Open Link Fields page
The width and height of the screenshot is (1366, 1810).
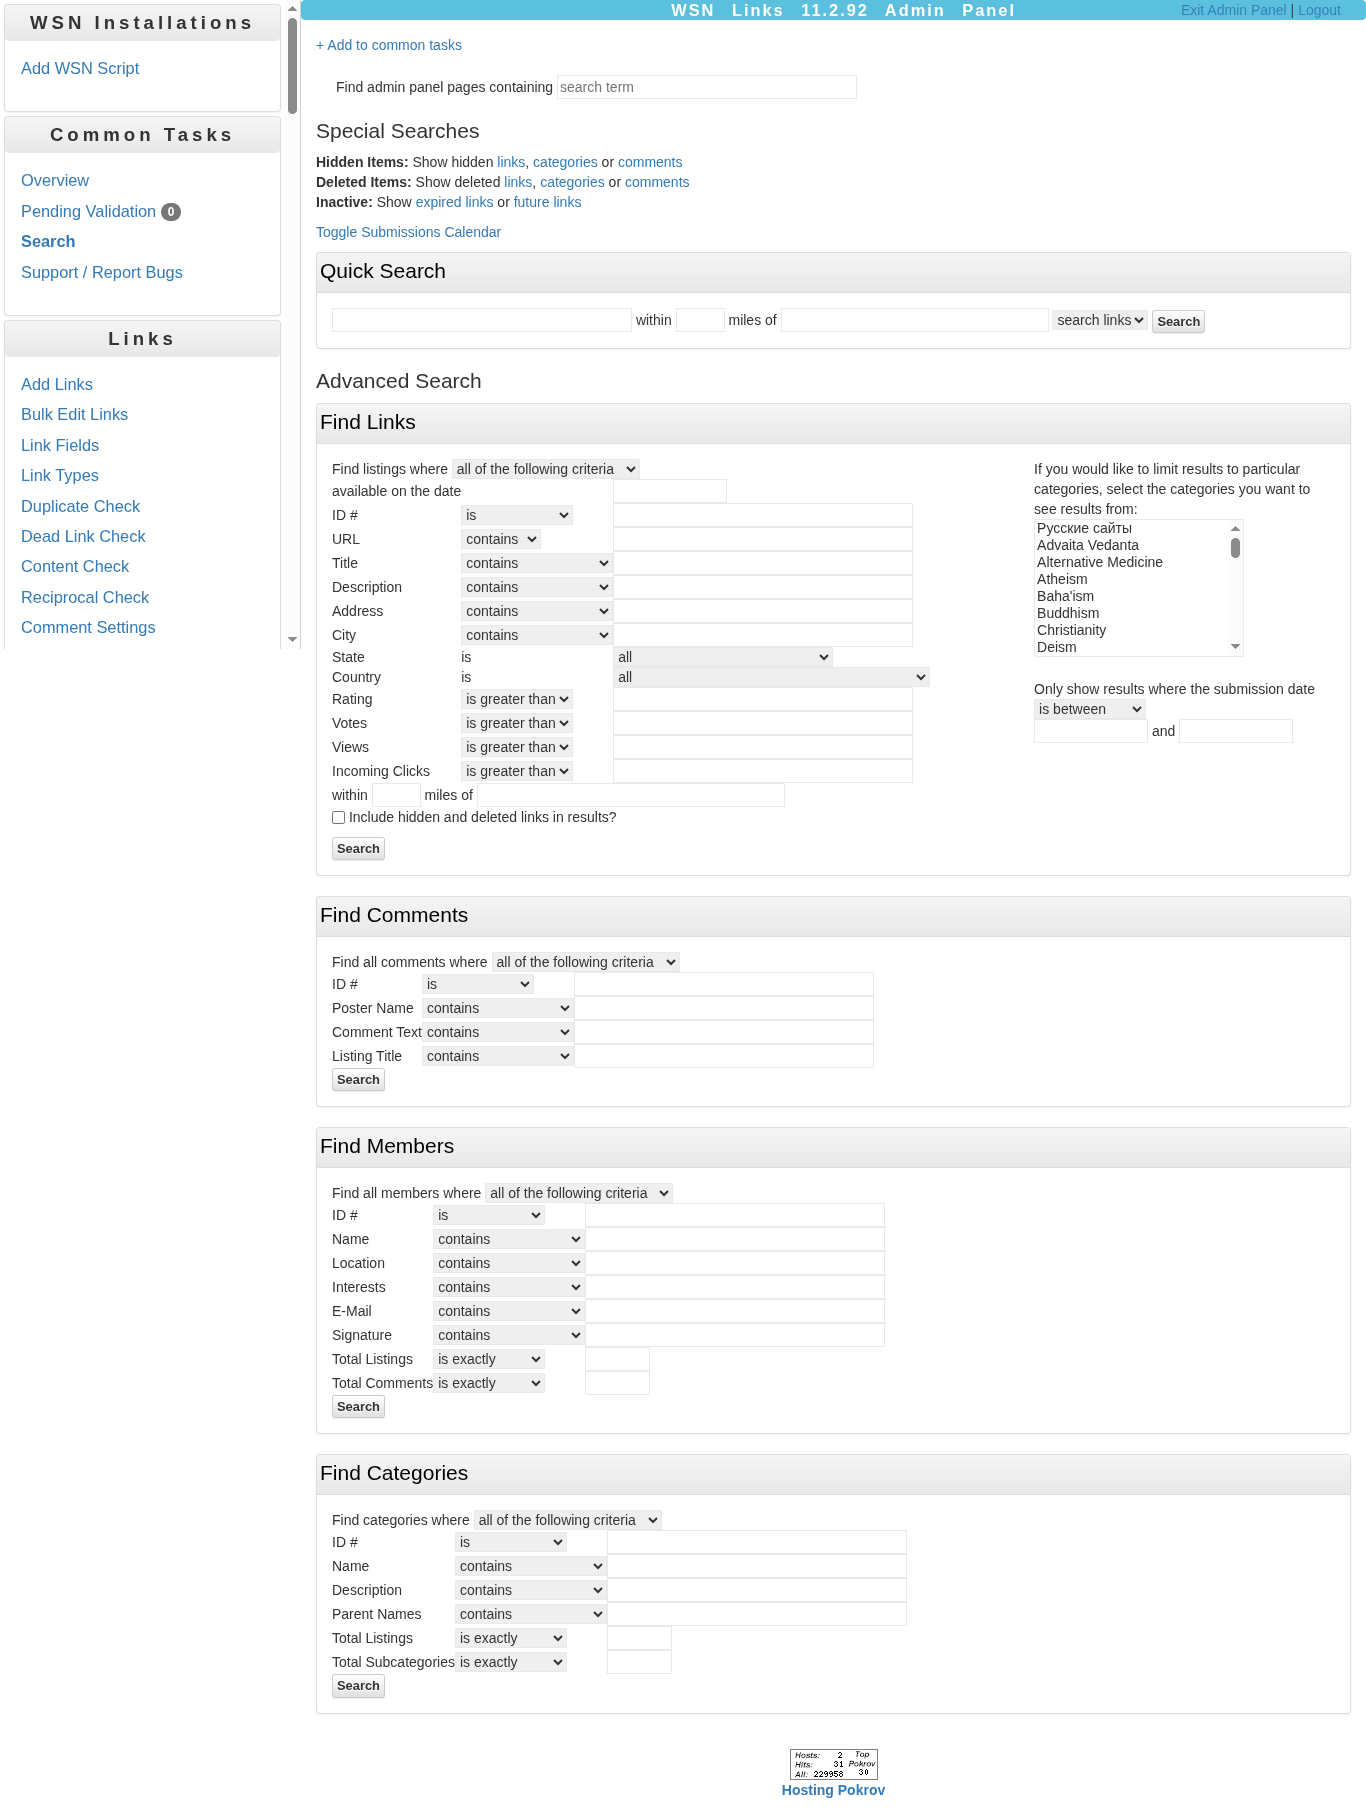point(60,446)
